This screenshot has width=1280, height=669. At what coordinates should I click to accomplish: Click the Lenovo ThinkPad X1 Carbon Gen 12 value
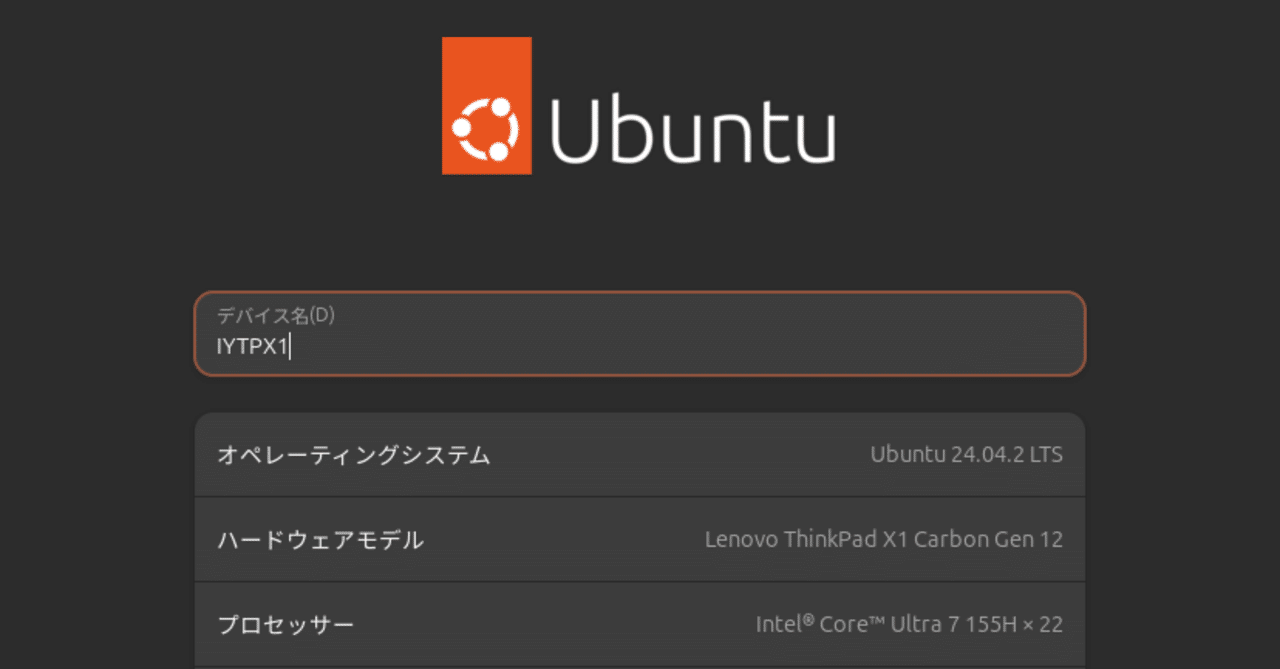884,539
